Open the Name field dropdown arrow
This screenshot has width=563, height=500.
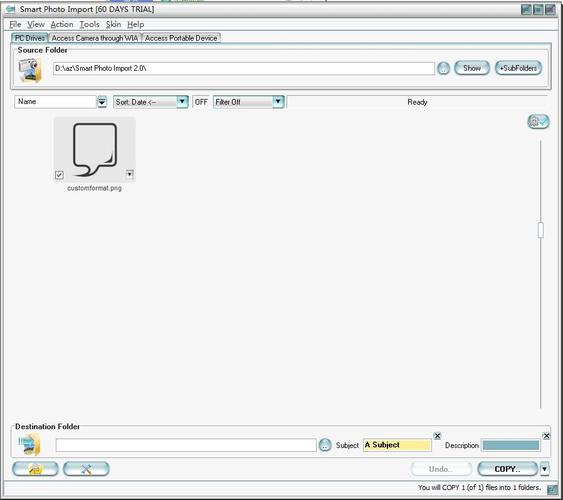pyautogui.click(x=102, y=102)
